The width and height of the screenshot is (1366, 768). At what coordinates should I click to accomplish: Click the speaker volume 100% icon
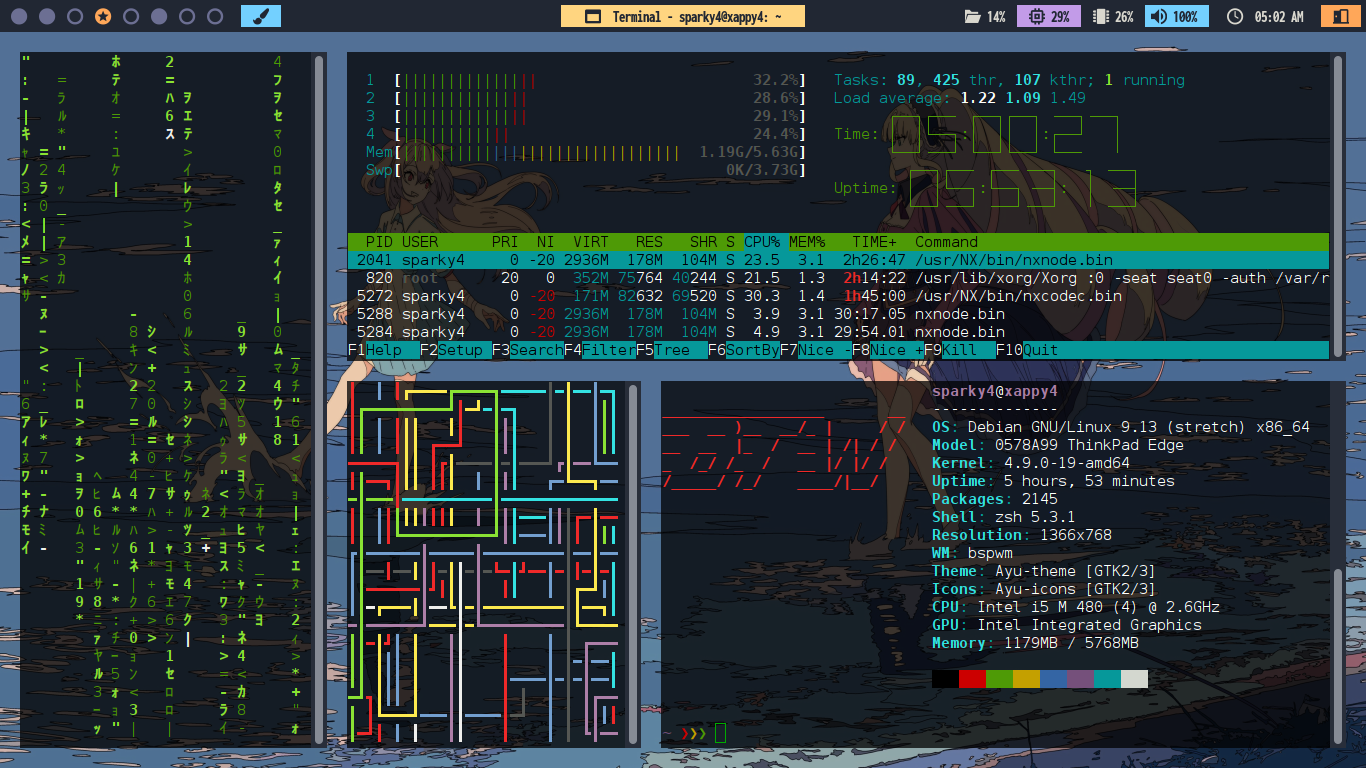click(1158, 17)
